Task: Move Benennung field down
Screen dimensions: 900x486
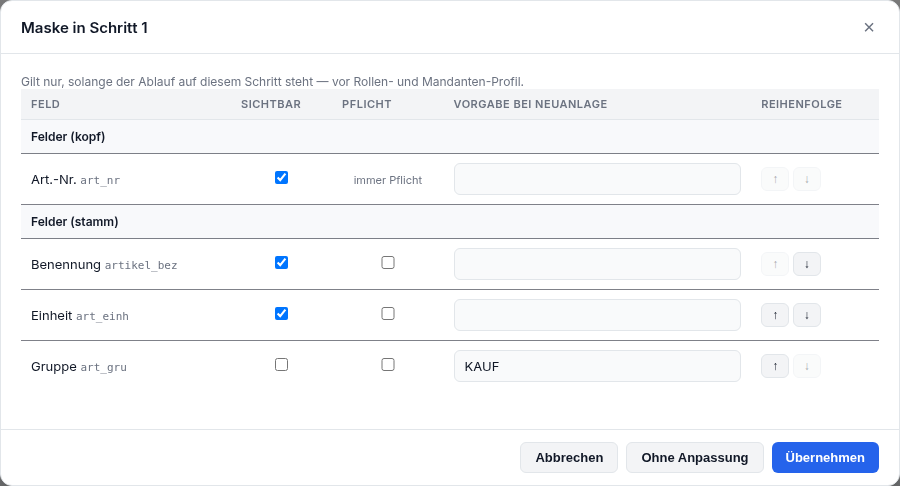Action: click(806, 264)
